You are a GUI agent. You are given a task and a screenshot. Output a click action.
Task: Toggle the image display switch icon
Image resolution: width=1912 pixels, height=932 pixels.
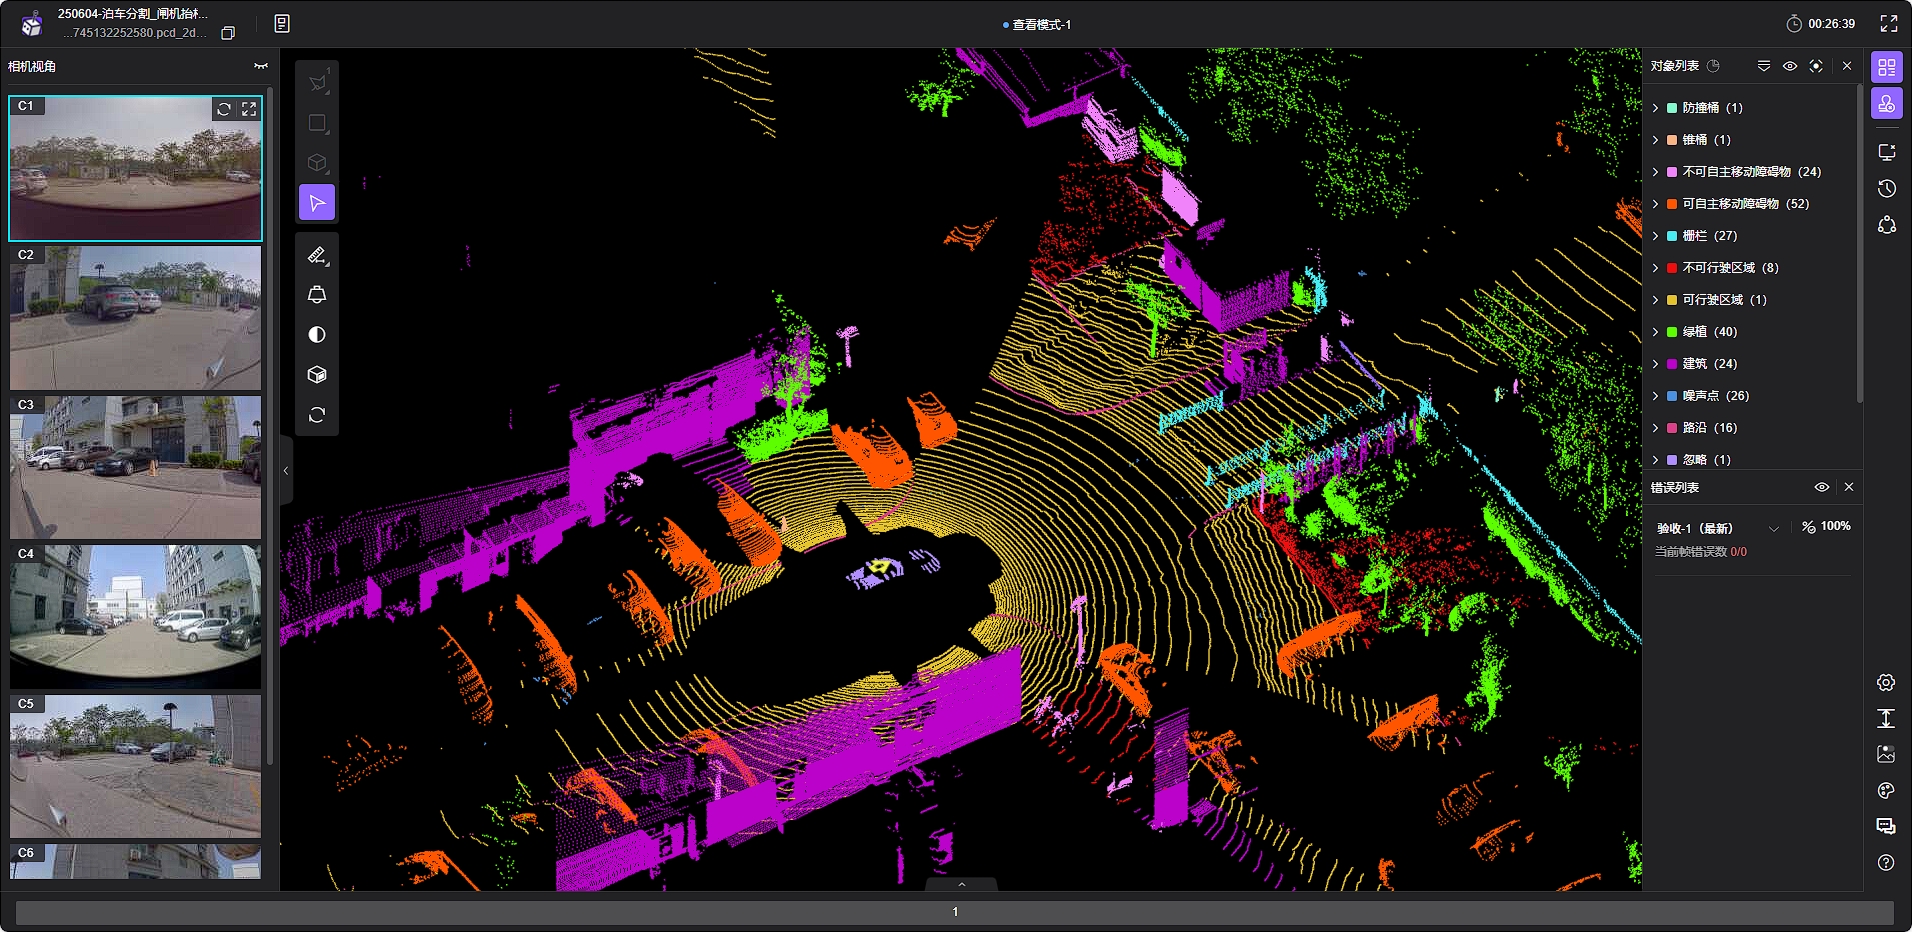[x=1886, y=755]
